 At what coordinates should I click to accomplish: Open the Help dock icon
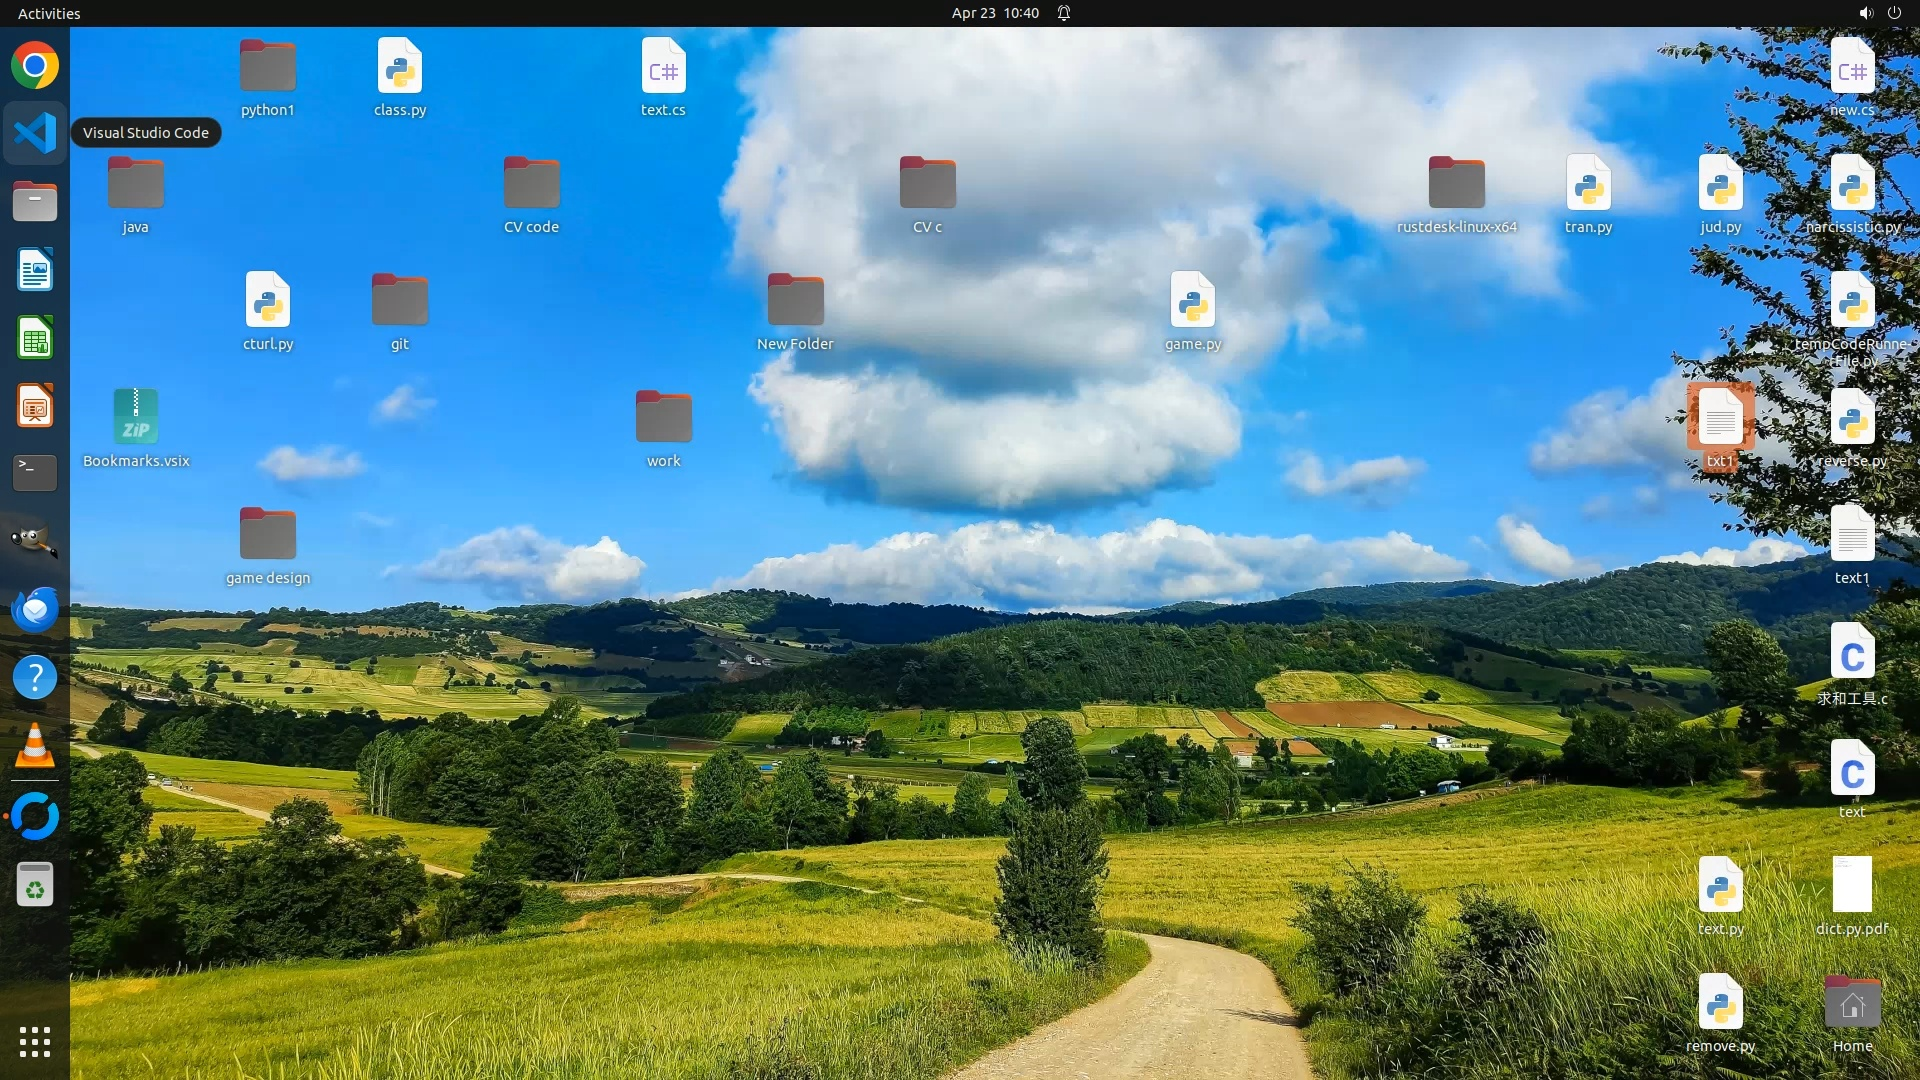point(35,678)
